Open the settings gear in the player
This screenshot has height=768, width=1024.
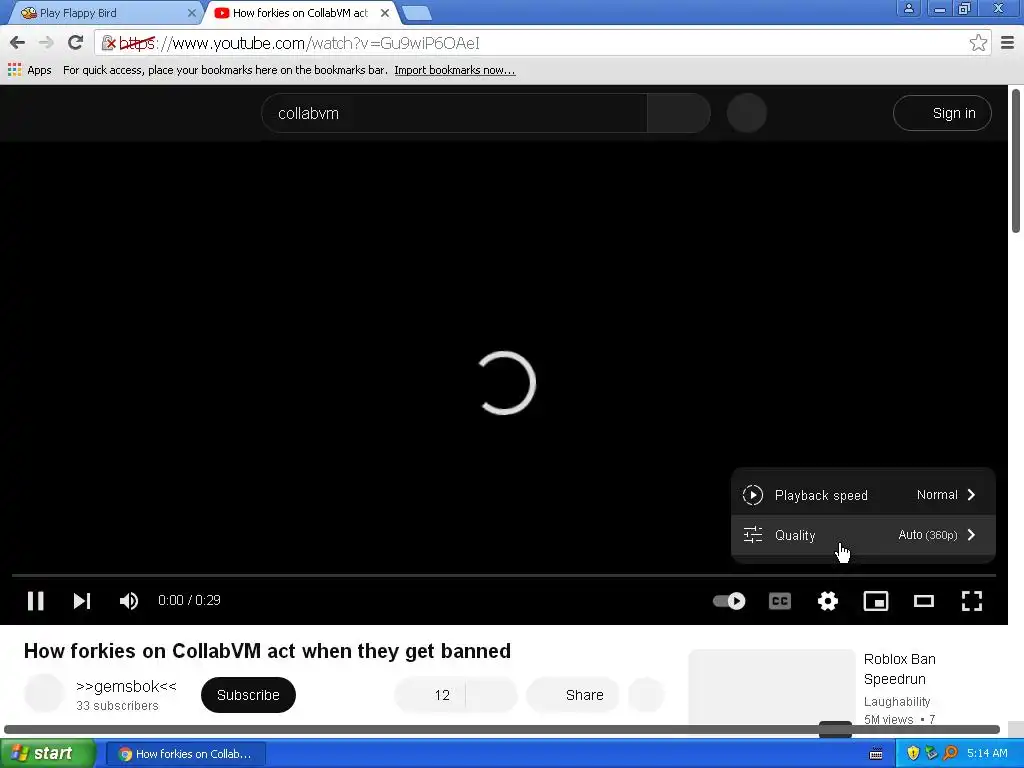point(827,601)
